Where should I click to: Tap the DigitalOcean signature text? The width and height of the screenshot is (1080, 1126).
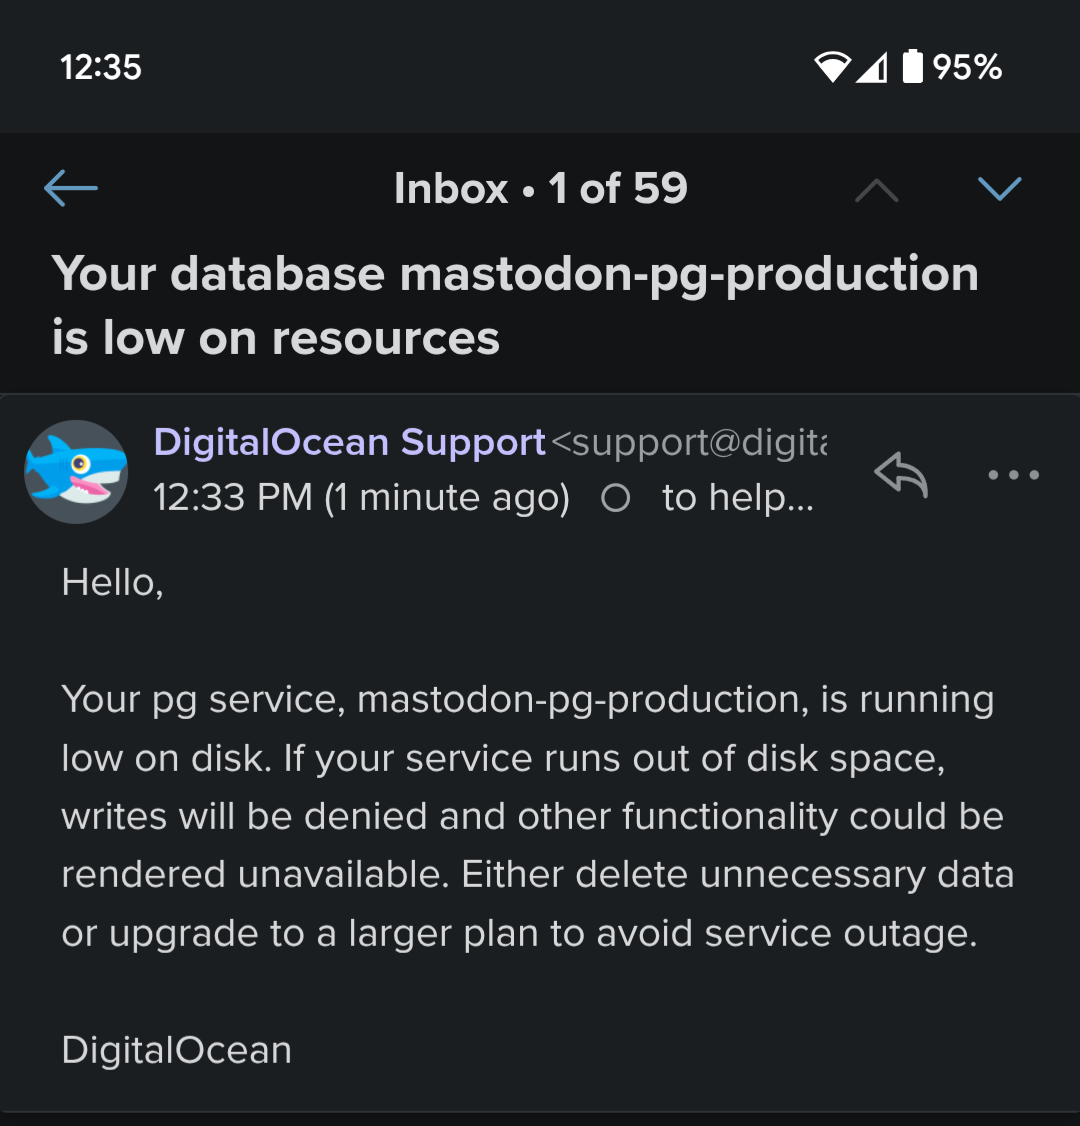177,1050
